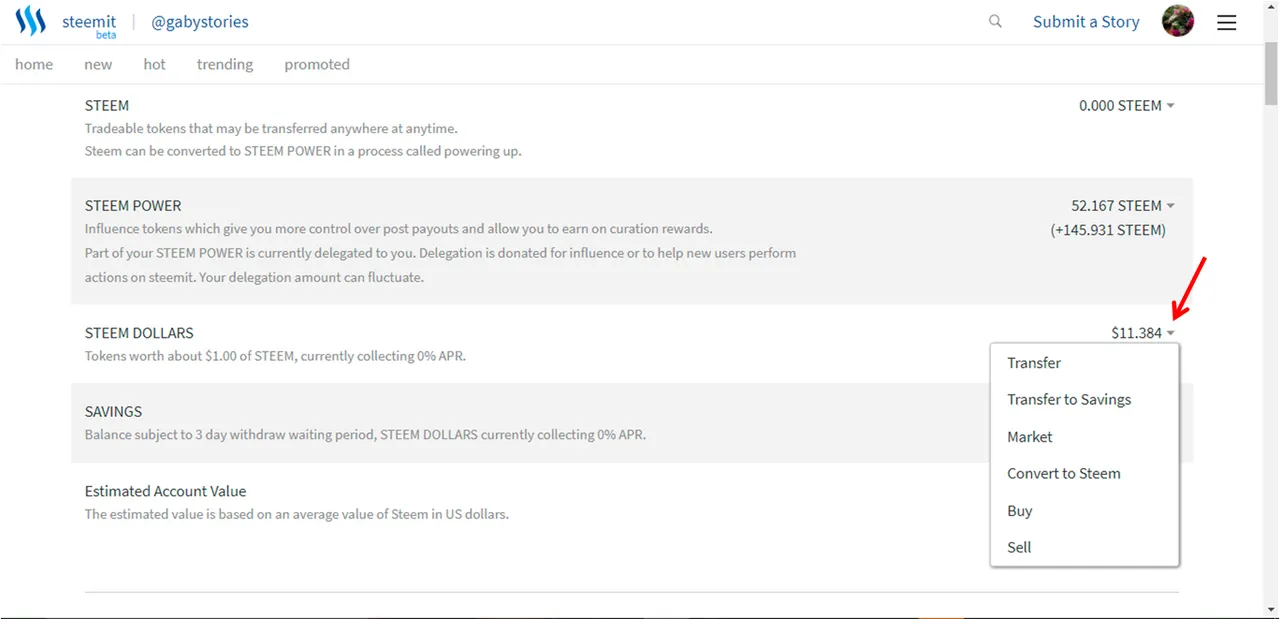Switch to the trending tab
This screenshot has width=1280, height=620.
tap(225, 64)
